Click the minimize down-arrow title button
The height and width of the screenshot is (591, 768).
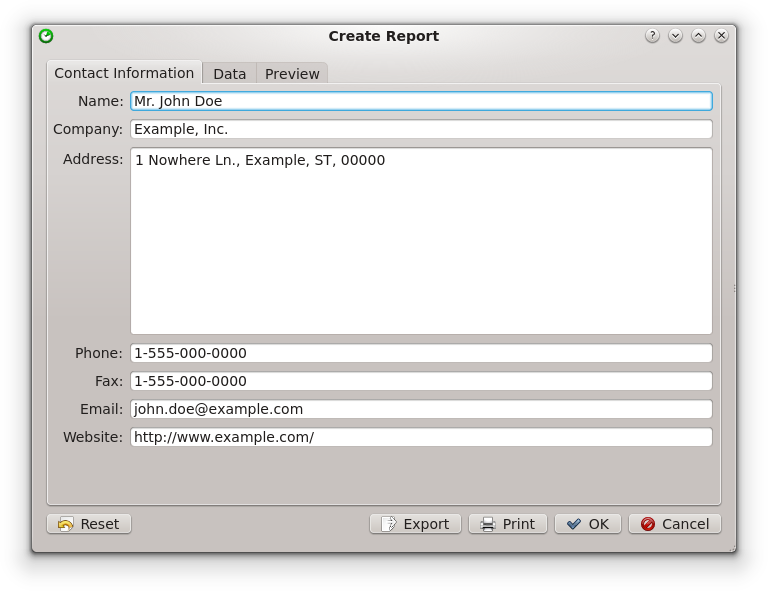tap(675, 36)
